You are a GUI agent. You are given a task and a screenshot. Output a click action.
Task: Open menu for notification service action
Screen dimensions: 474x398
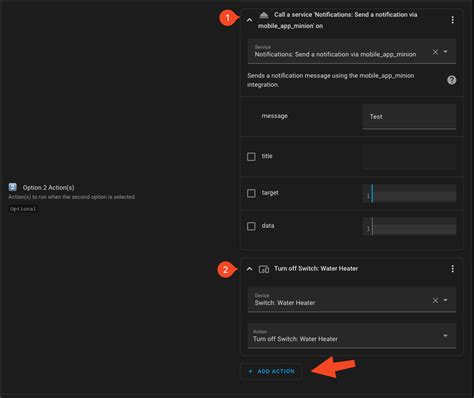pos(452,20)
